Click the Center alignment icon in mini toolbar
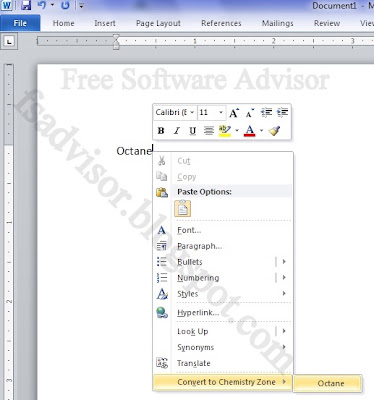This screenshot has width=374, height=400. point(209,131)
